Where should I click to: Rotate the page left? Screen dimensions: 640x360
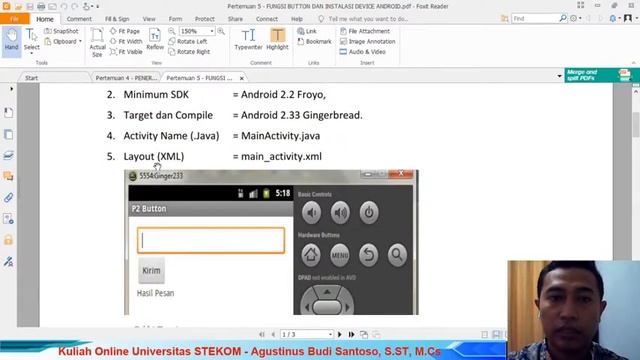tap(188, 42)
